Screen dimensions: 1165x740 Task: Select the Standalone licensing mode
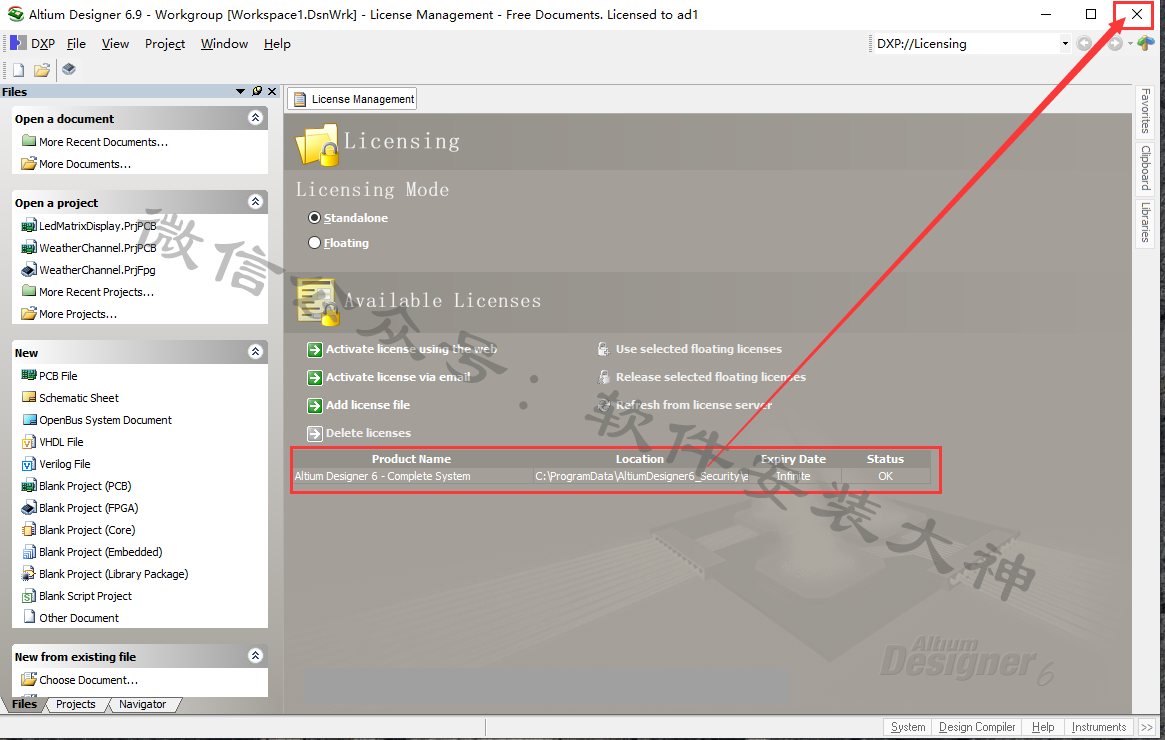point(314,218)
